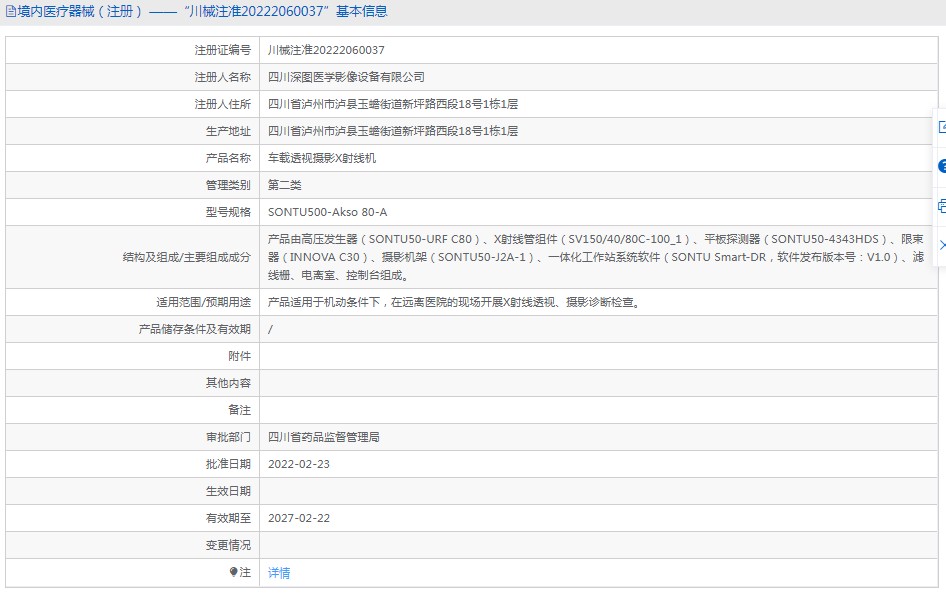Click the slash value for 产品储存条件及有效期
Screen dimensions: 946x595
point(270,329)
